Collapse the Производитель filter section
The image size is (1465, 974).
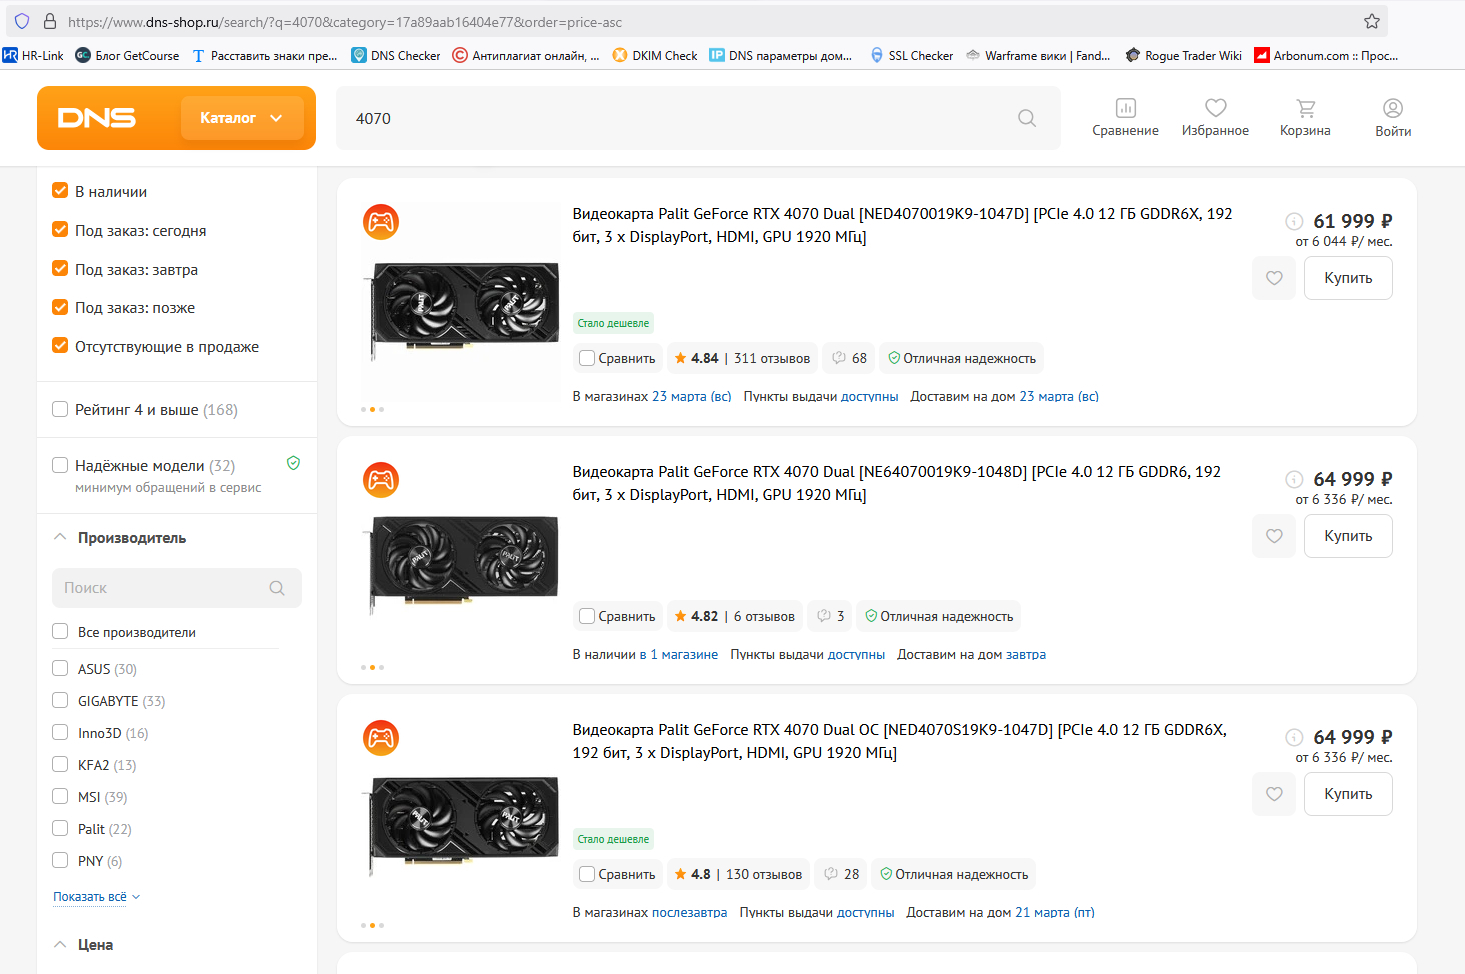61,537
